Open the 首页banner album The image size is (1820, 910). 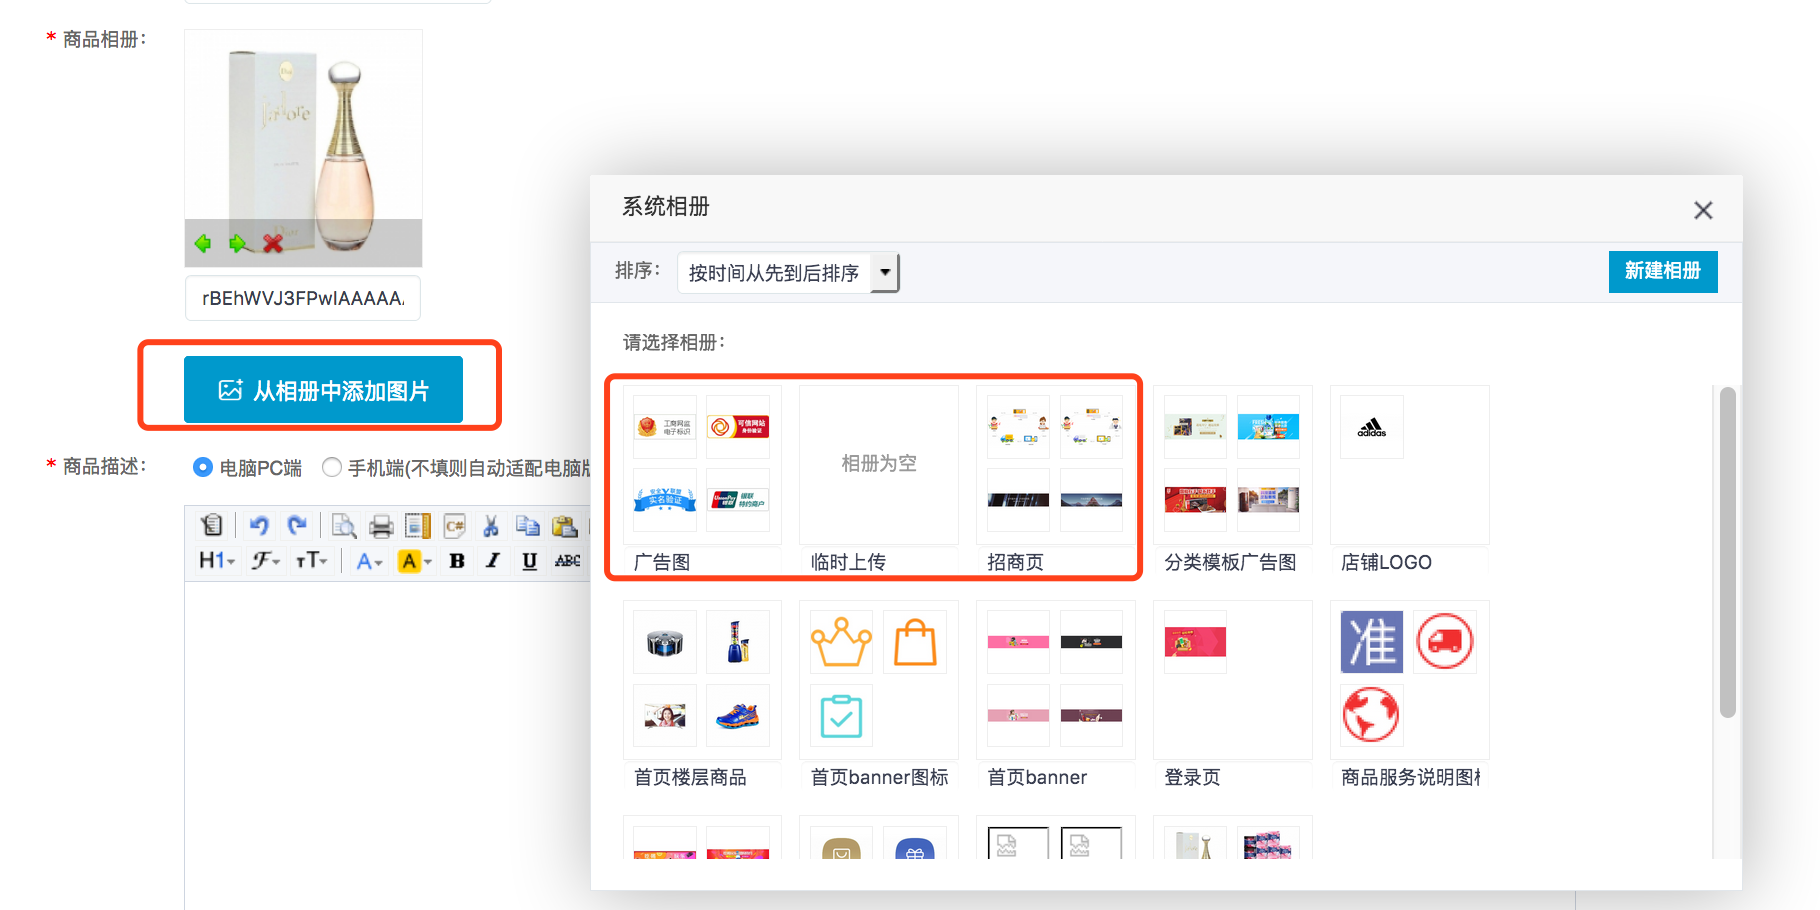(1055, 679)
